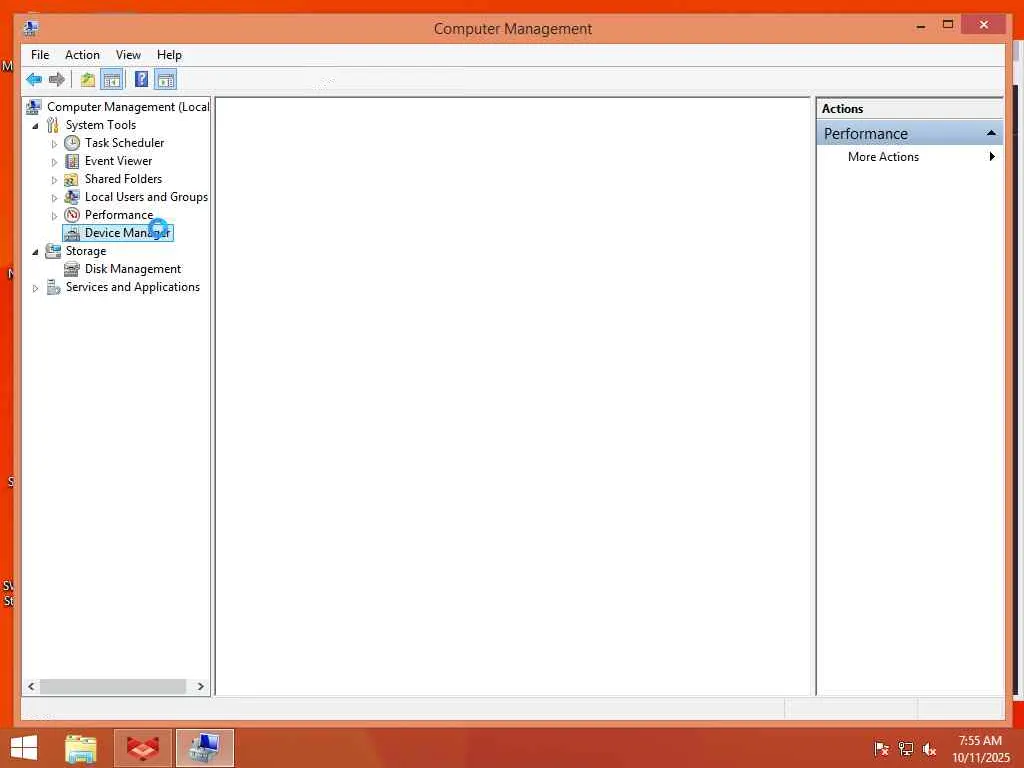Click the Services and Applications icon
Screen dimensions: 1024x768
click(53, 287)
